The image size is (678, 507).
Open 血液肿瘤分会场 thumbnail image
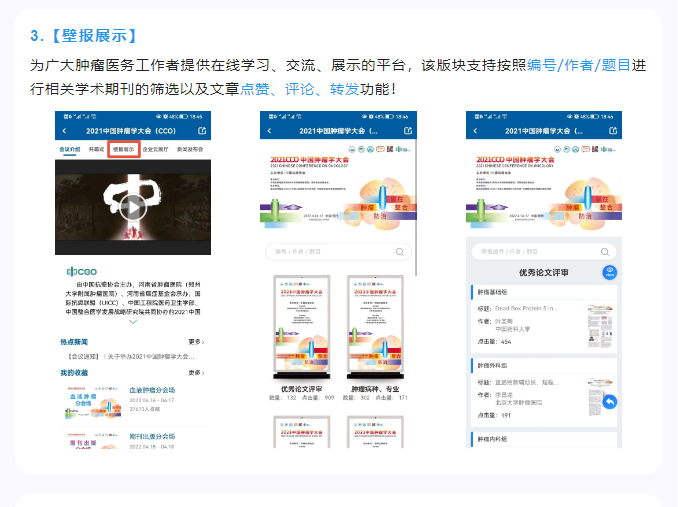(93, 403)
